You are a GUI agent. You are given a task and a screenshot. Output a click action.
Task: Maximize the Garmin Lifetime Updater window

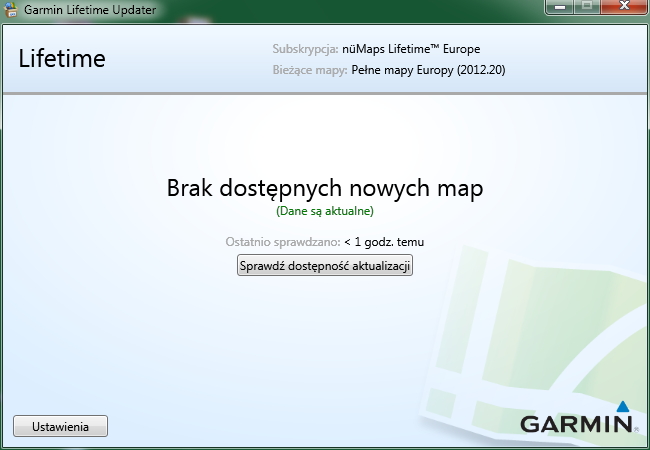[x=587, y=7]
